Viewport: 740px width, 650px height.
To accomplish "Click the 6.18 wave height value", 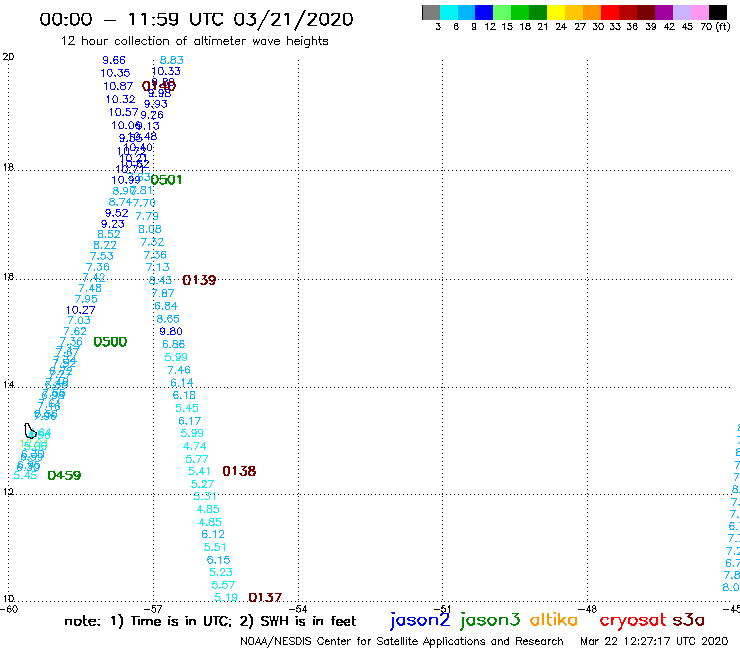I will click(x=184, y=395).
